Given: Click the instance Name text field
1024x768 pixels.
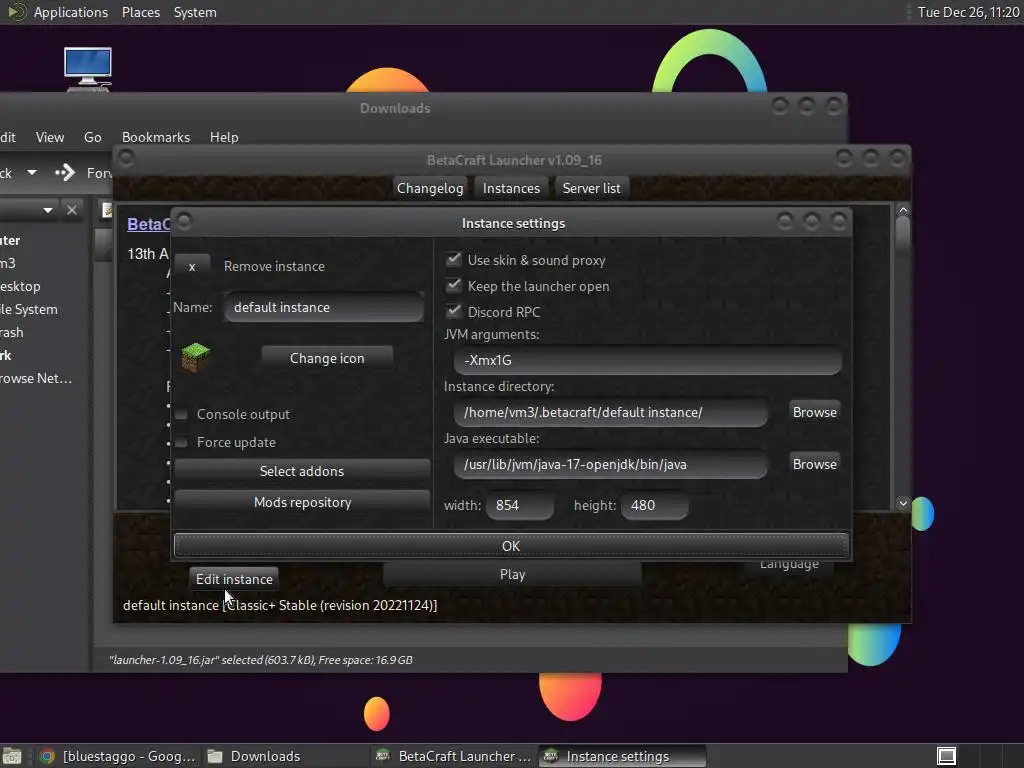Looking at the screenshot, I should [324, 307].
